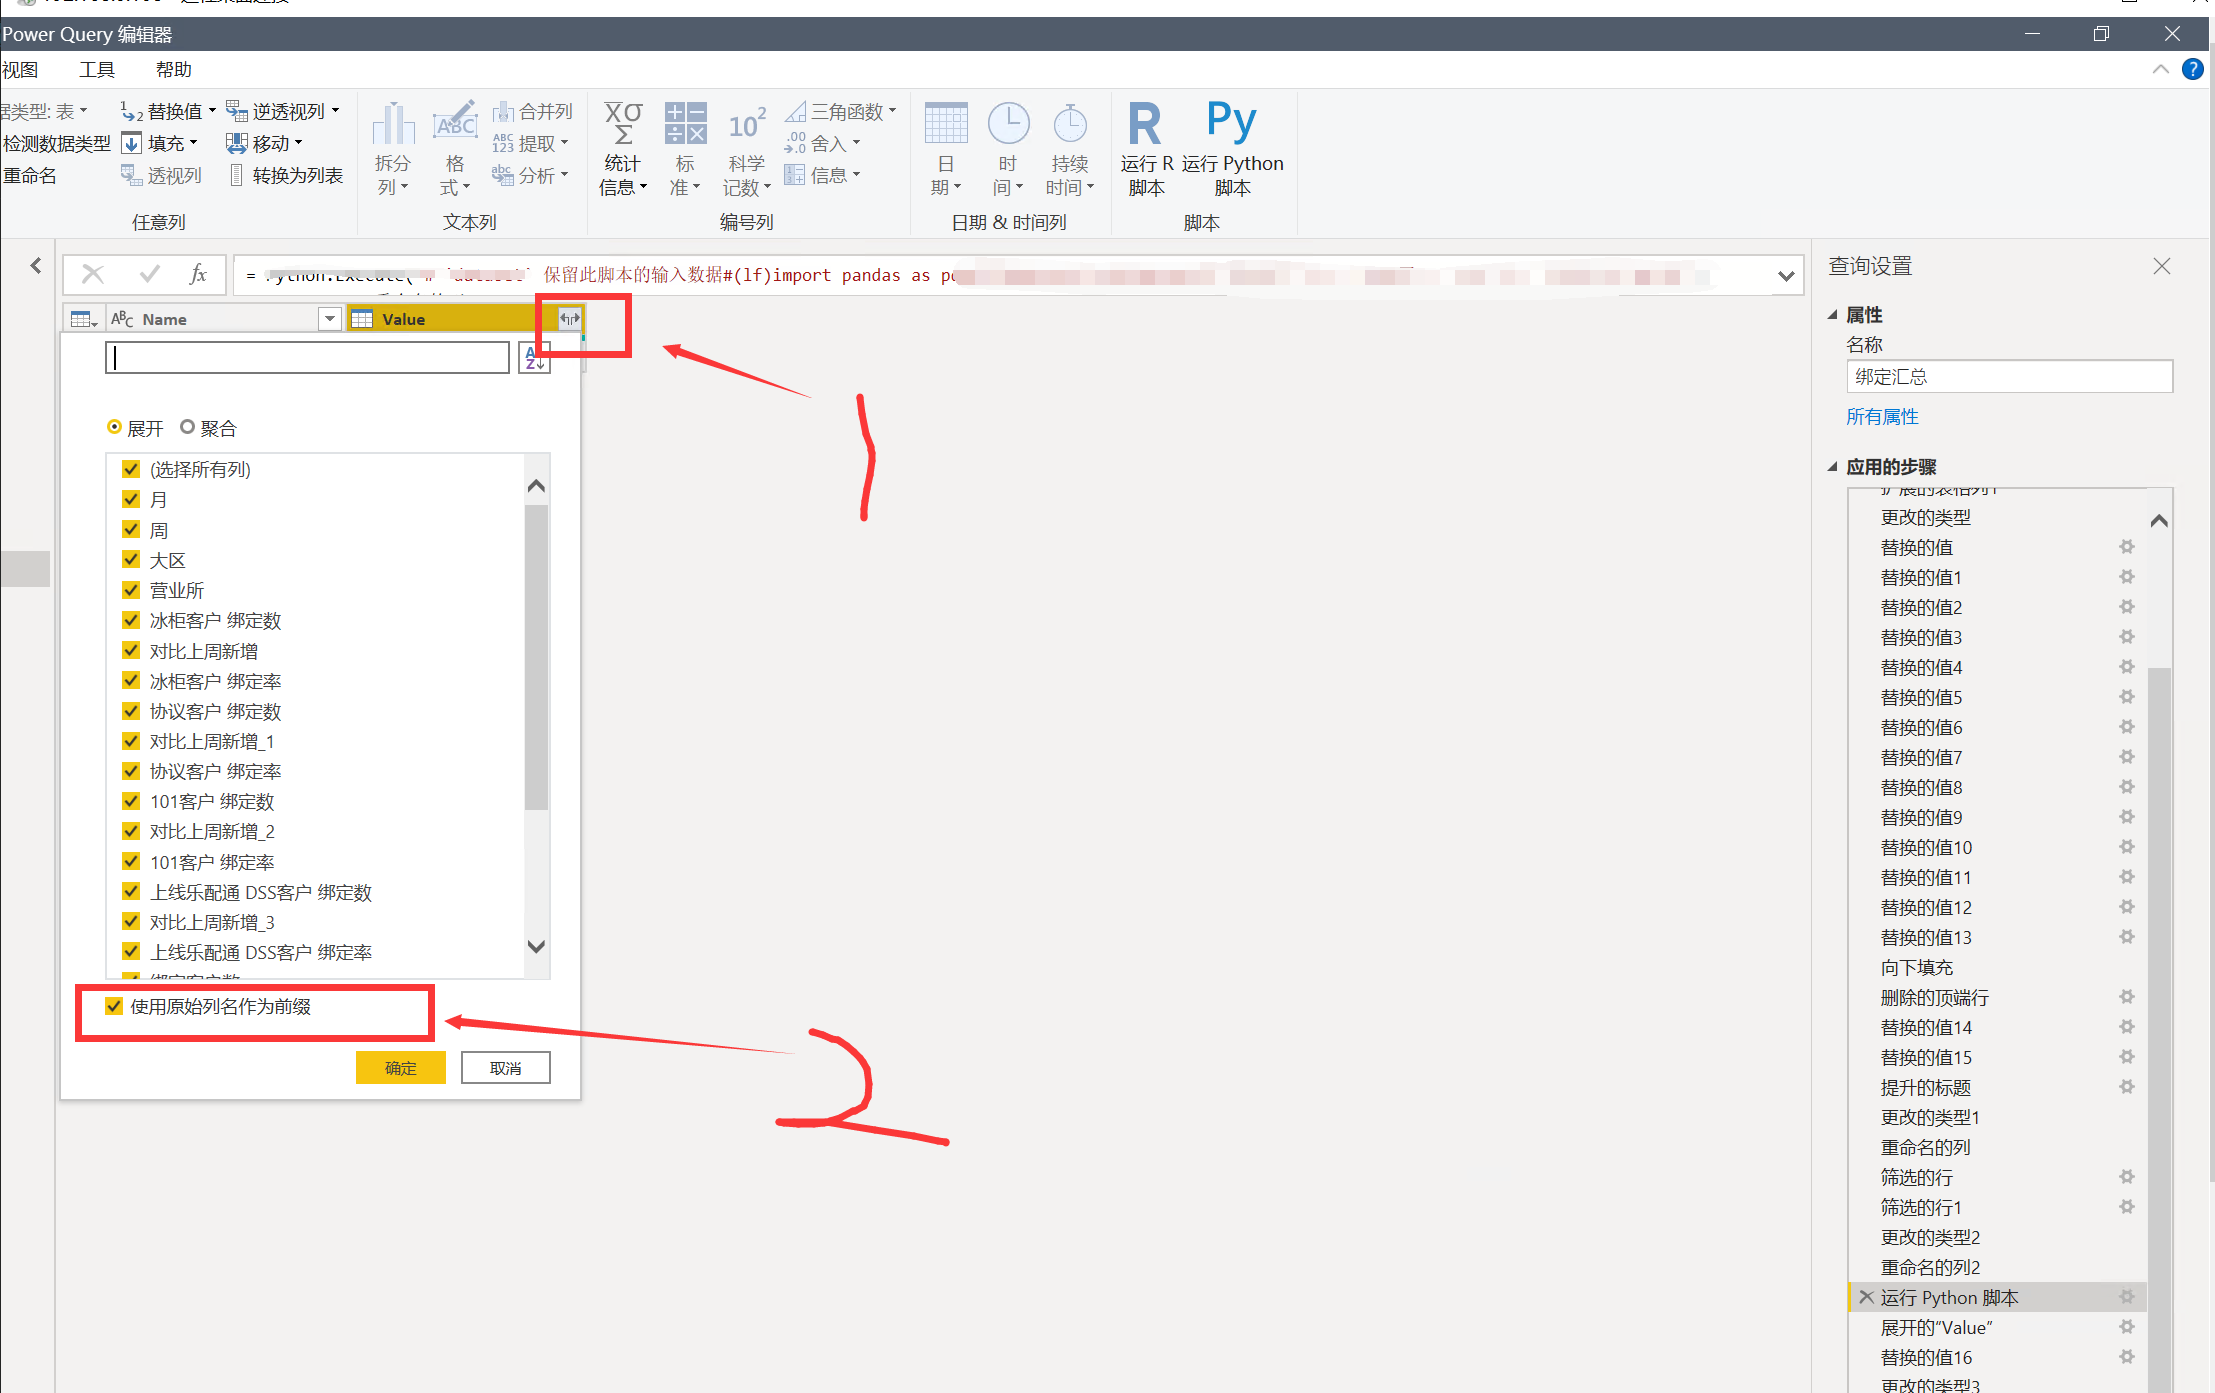Screen dimensions: 2215x1393
Task: Click 检测数据类型 to detect data types
Action: [x=57, y=142]
